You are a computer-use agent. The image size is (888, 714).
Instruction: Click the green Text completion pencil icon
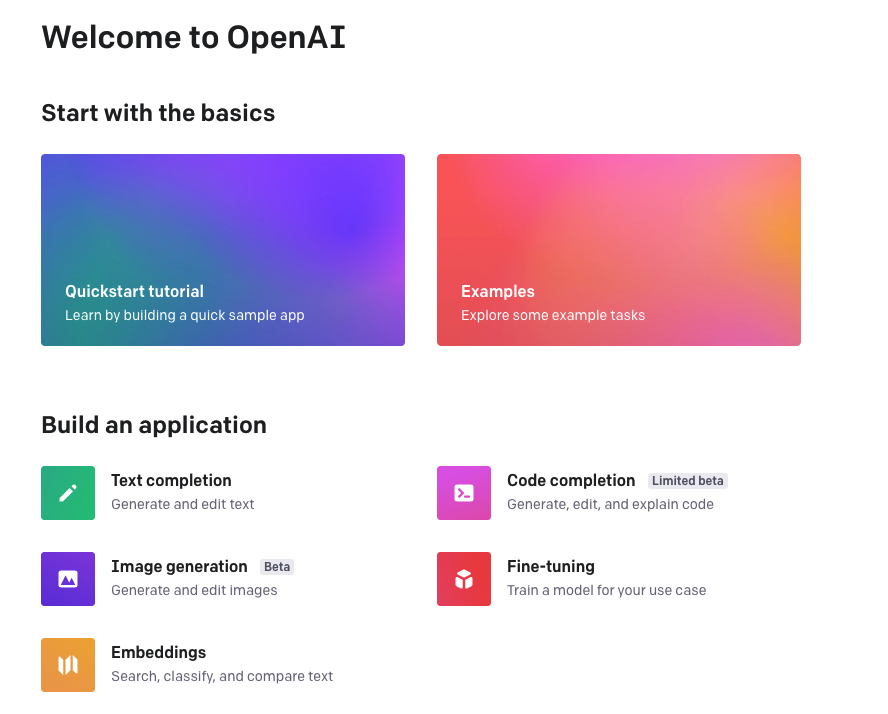[x=68, y=493]
